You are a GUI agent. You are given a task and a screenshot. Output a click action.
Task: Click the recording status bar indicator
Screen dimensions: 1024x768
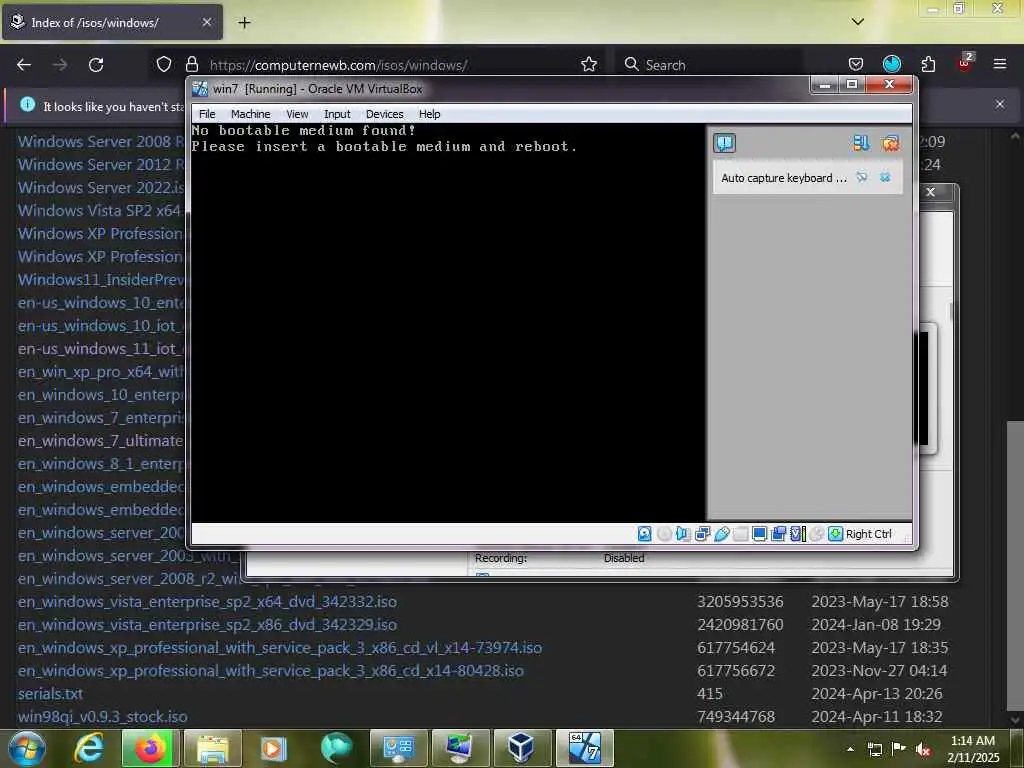[x=778, y=534]
